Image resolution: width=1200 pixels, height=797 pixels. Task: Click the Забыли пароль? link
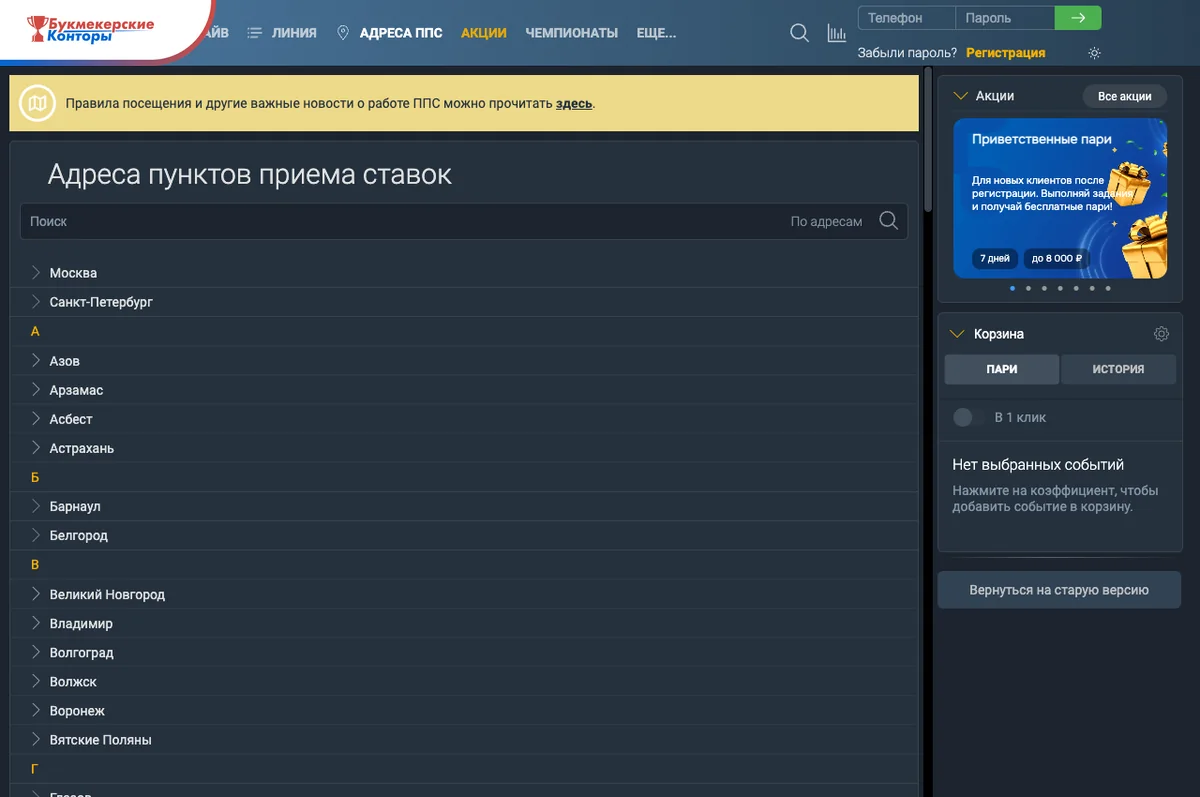pyautogui.click(x=907, y=53)
